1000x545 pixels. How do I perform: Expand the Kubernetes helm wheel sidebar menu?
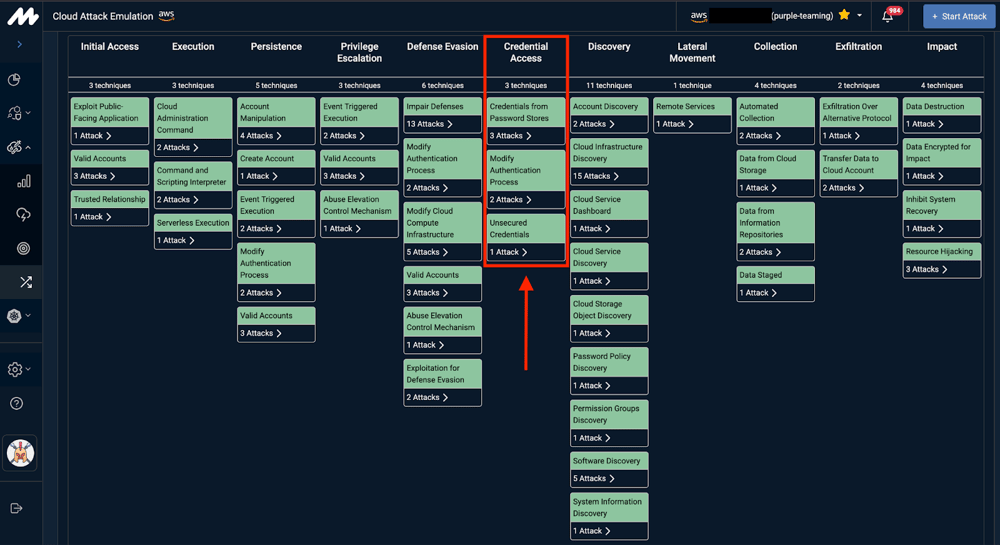[x=18, y=316]
